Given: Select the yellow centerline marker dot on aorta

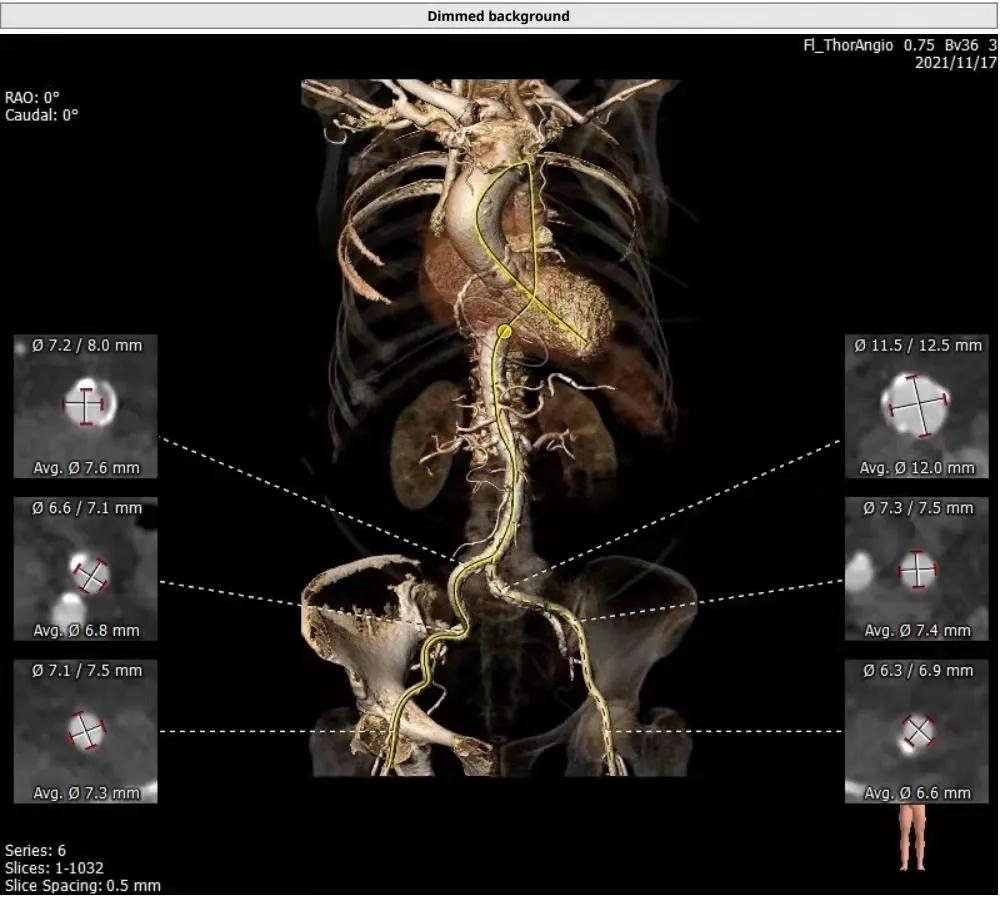Looking at the screenshot, I should tap(505, 330).
